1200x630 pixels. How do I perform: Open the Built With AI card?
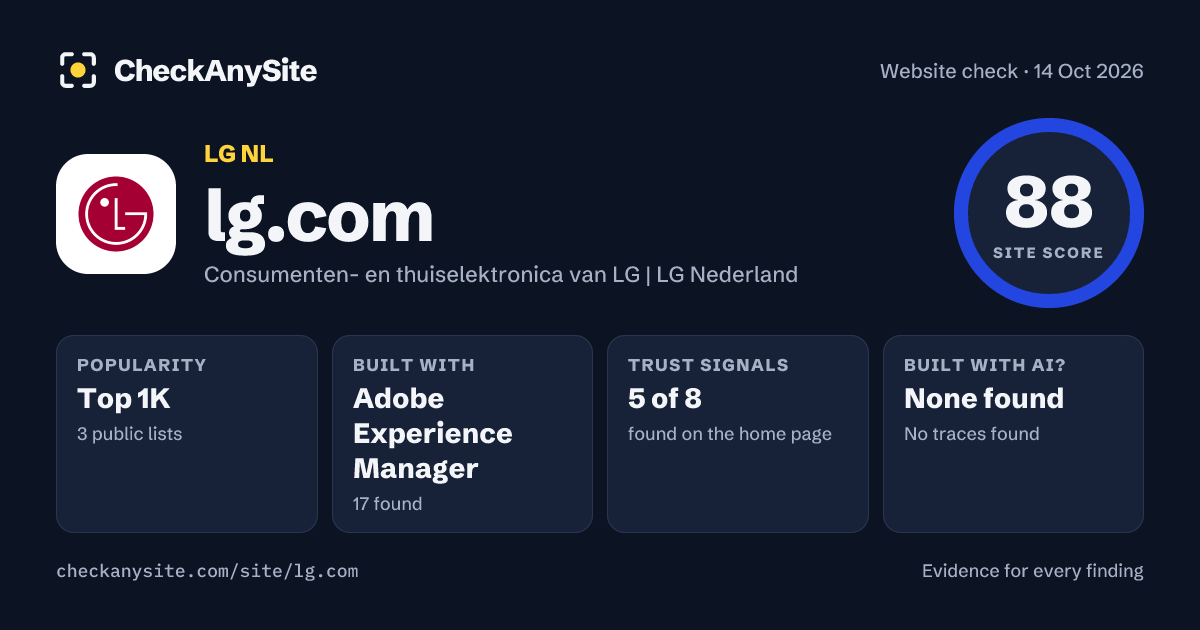pos(1013,434)
